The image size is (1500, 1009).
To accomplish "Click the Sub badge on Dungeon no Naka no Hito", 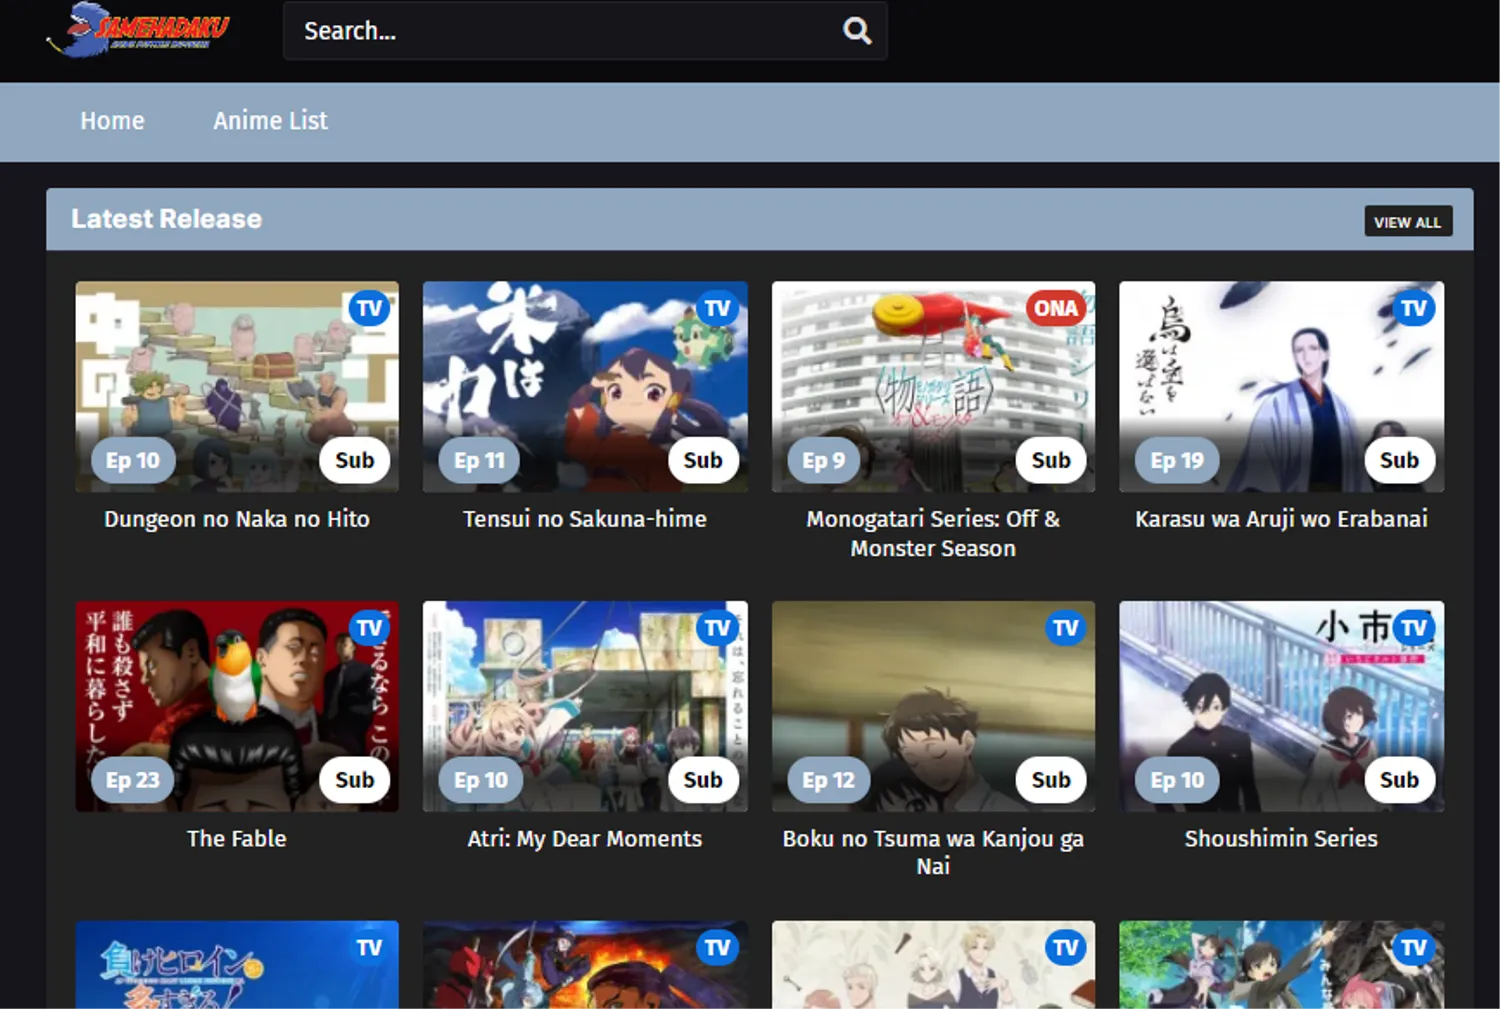I will [355, 461].
